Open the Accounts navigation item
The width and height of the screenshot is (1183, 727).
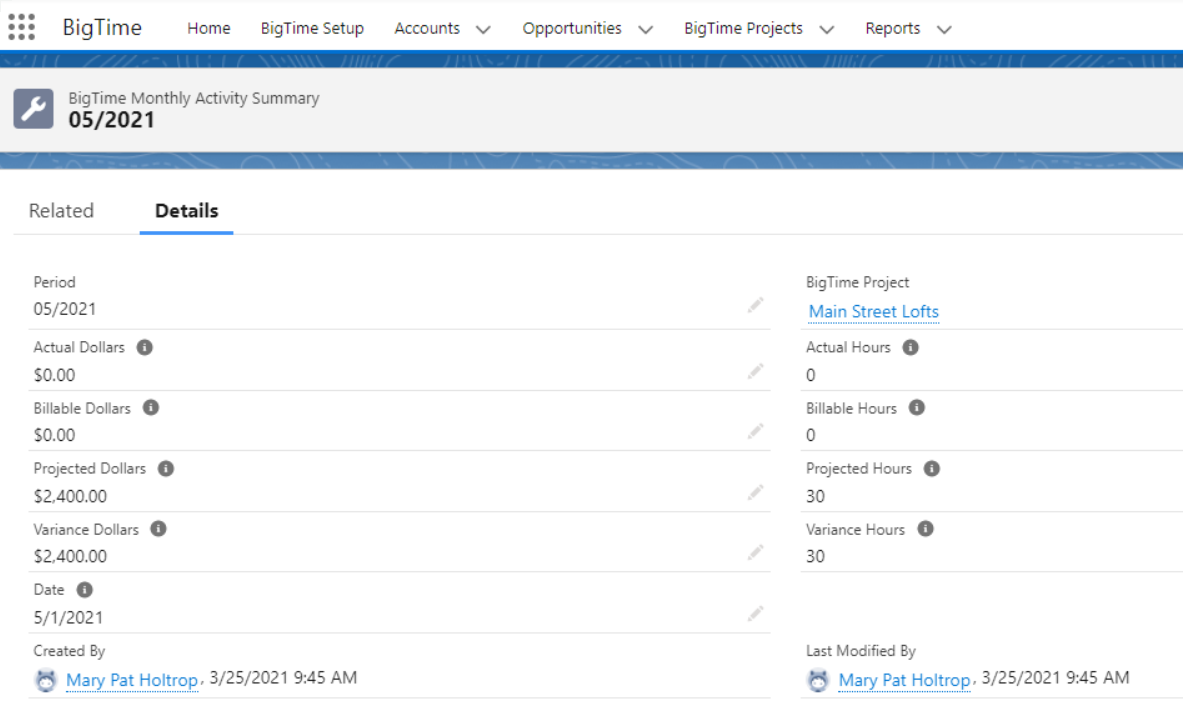pos(427,28)
